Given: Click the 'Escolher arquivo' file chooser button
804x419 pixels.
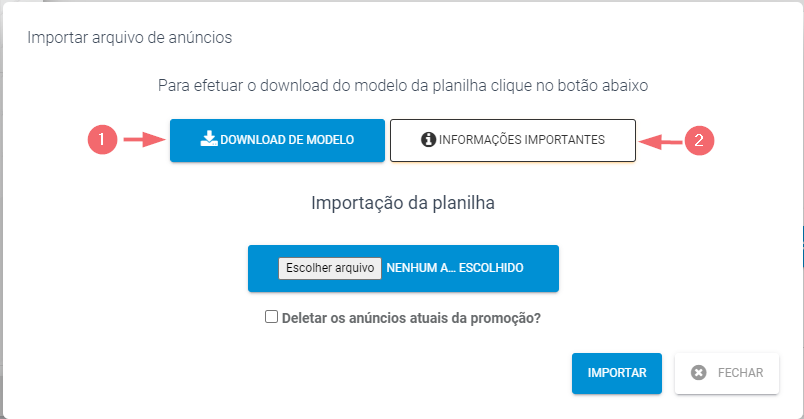Looking at the screenshot, I should (x=330, y=268).
